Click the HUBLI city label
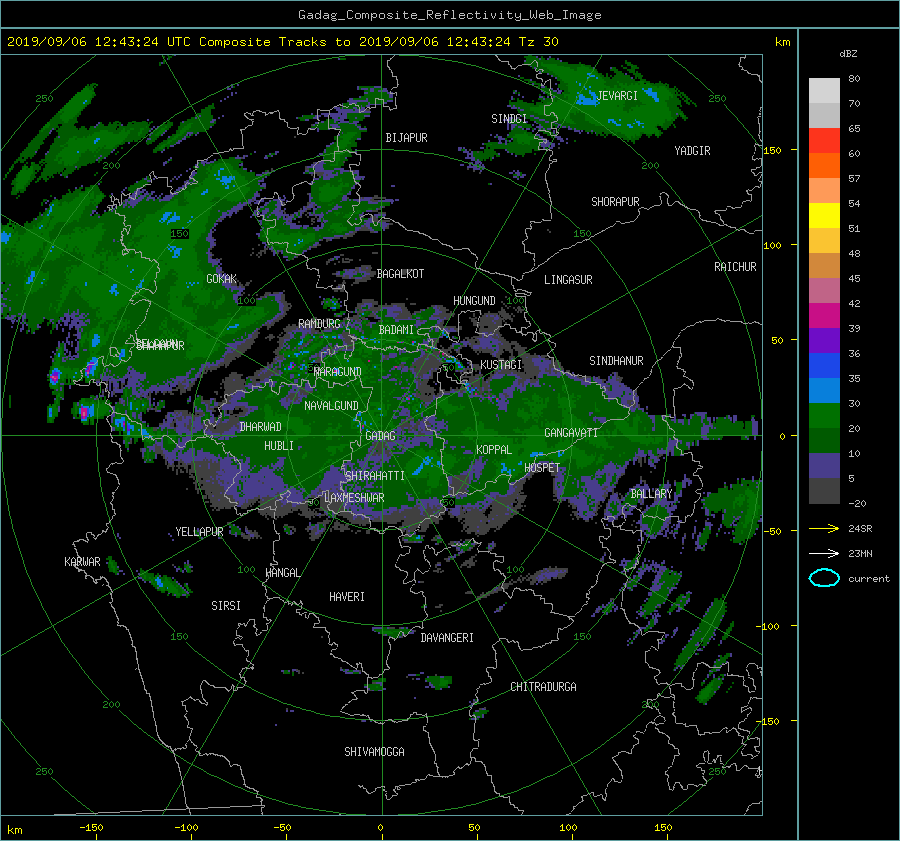900x841 pixels. point(279,446)
